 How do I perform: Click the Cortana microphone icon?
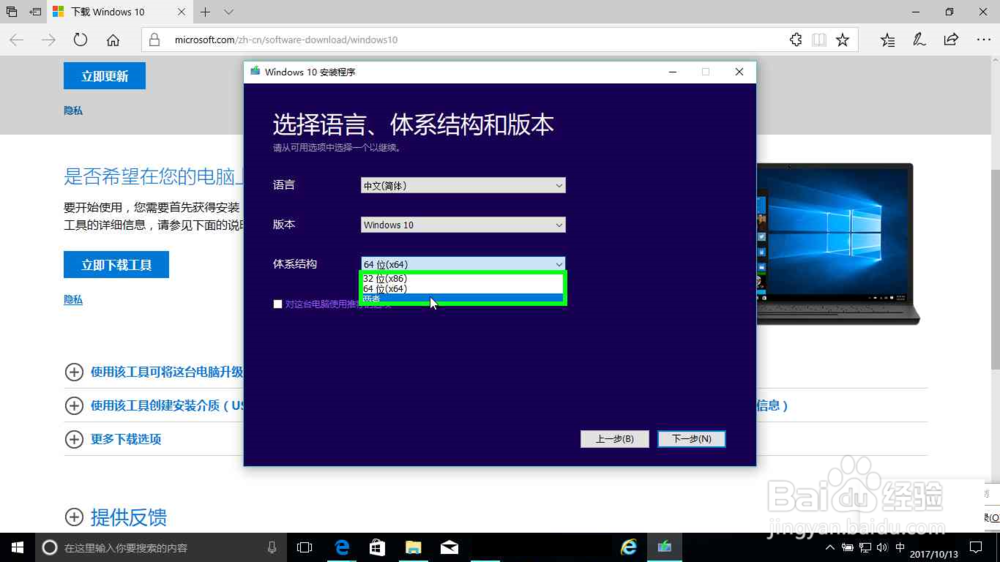(272, 547)
